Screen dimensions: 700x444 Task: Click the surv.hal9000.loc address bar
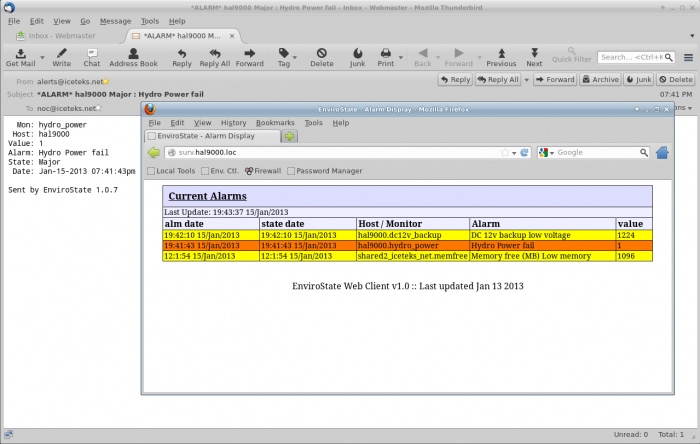coord(333,153)
